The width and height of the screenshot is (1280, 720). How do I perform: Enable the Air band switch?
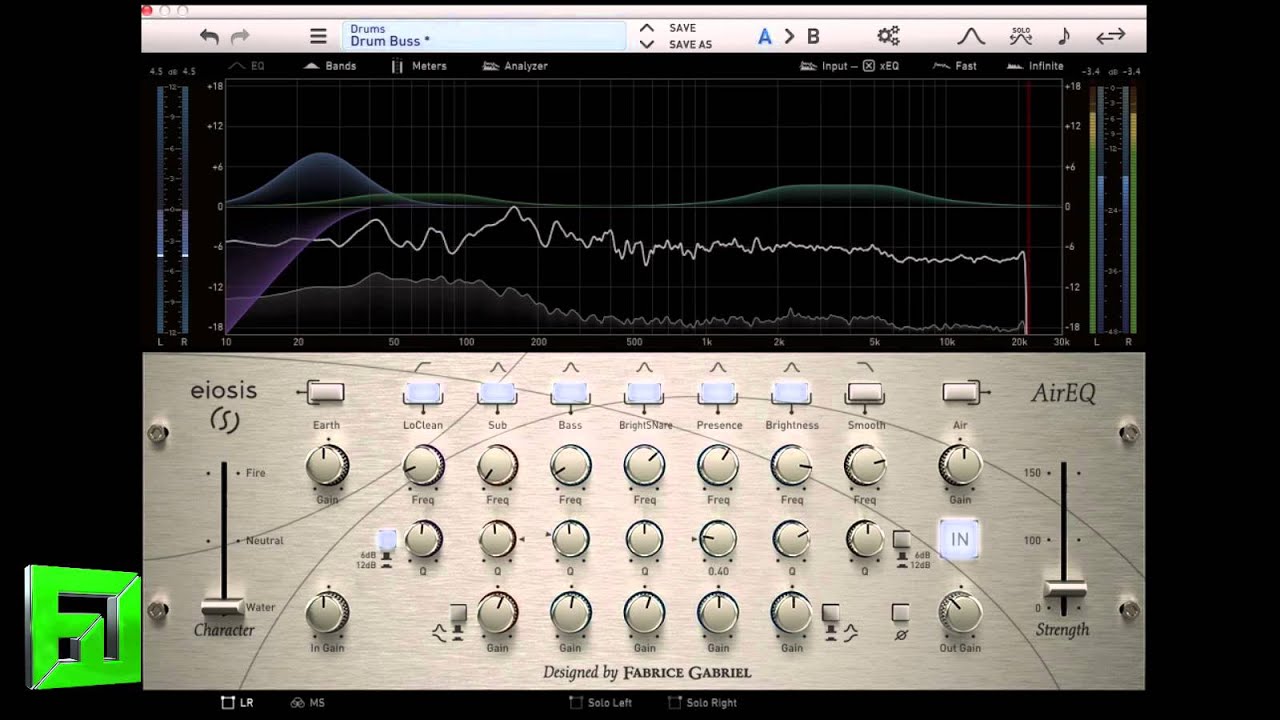pyautogui.click(x=960, y=392)
